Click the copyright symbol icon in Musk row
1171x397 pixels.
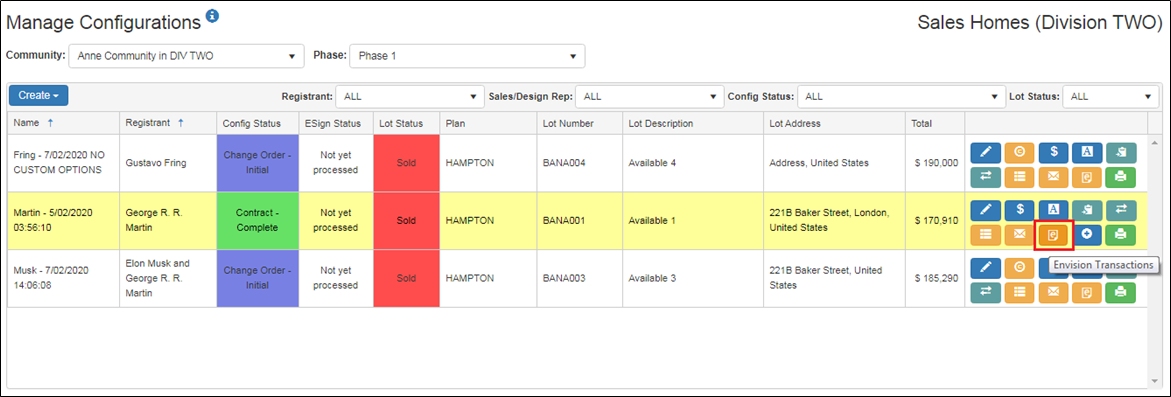[1019, 266]
